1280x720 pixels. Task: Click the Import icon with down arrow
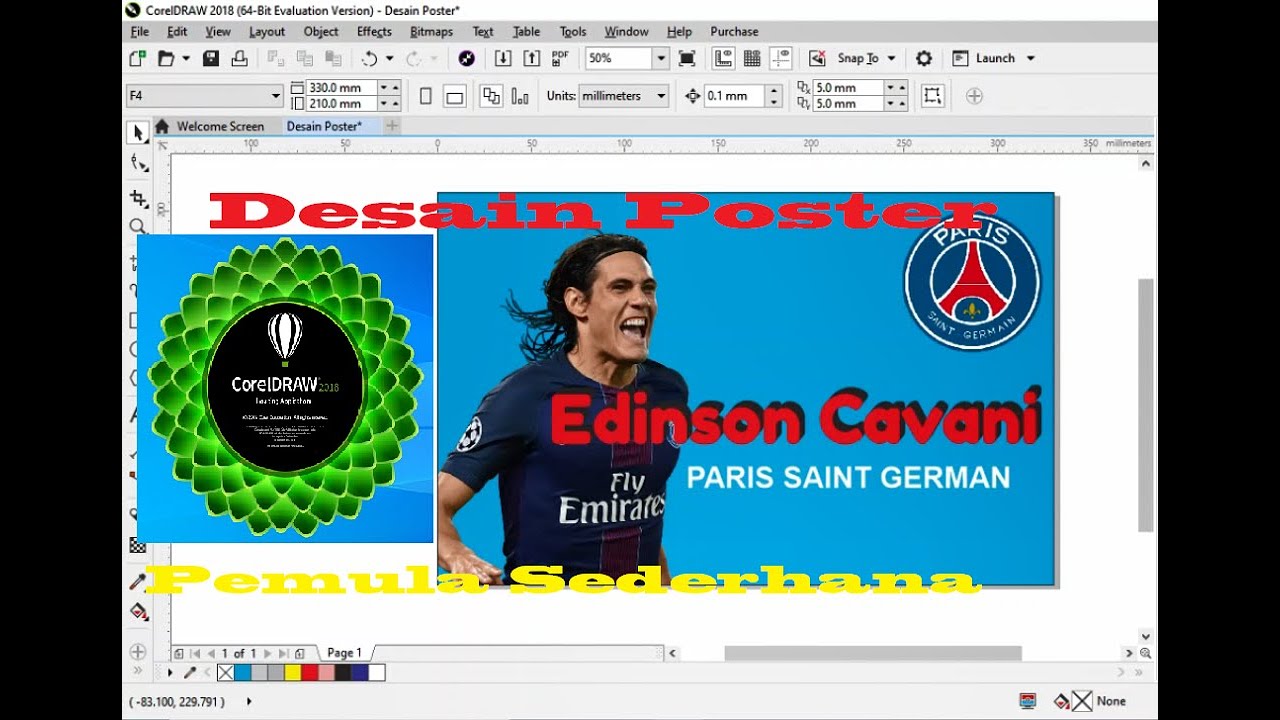(x=503, y=58)
